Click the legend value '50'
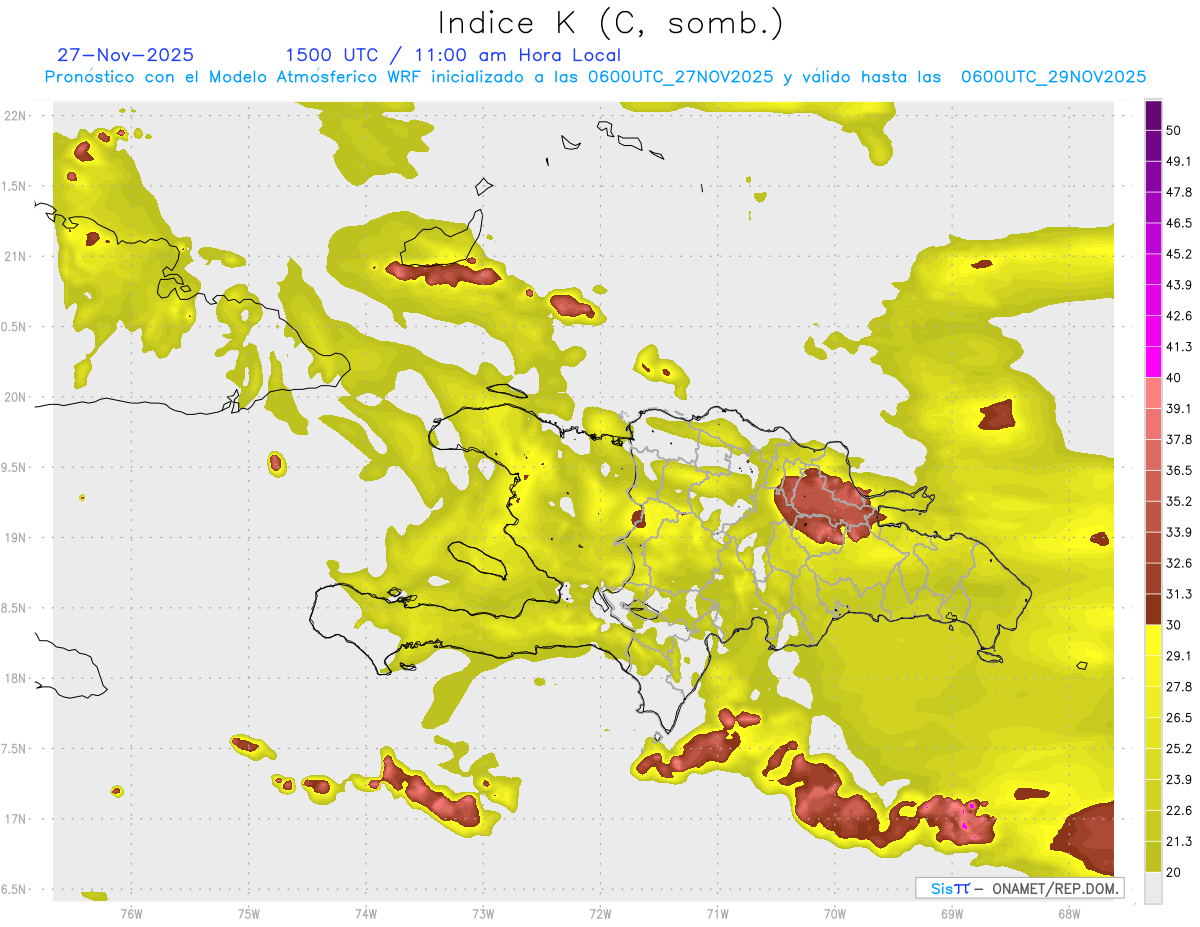Viewport: 1200px width, 927px height. click(x=1174, y=130)
